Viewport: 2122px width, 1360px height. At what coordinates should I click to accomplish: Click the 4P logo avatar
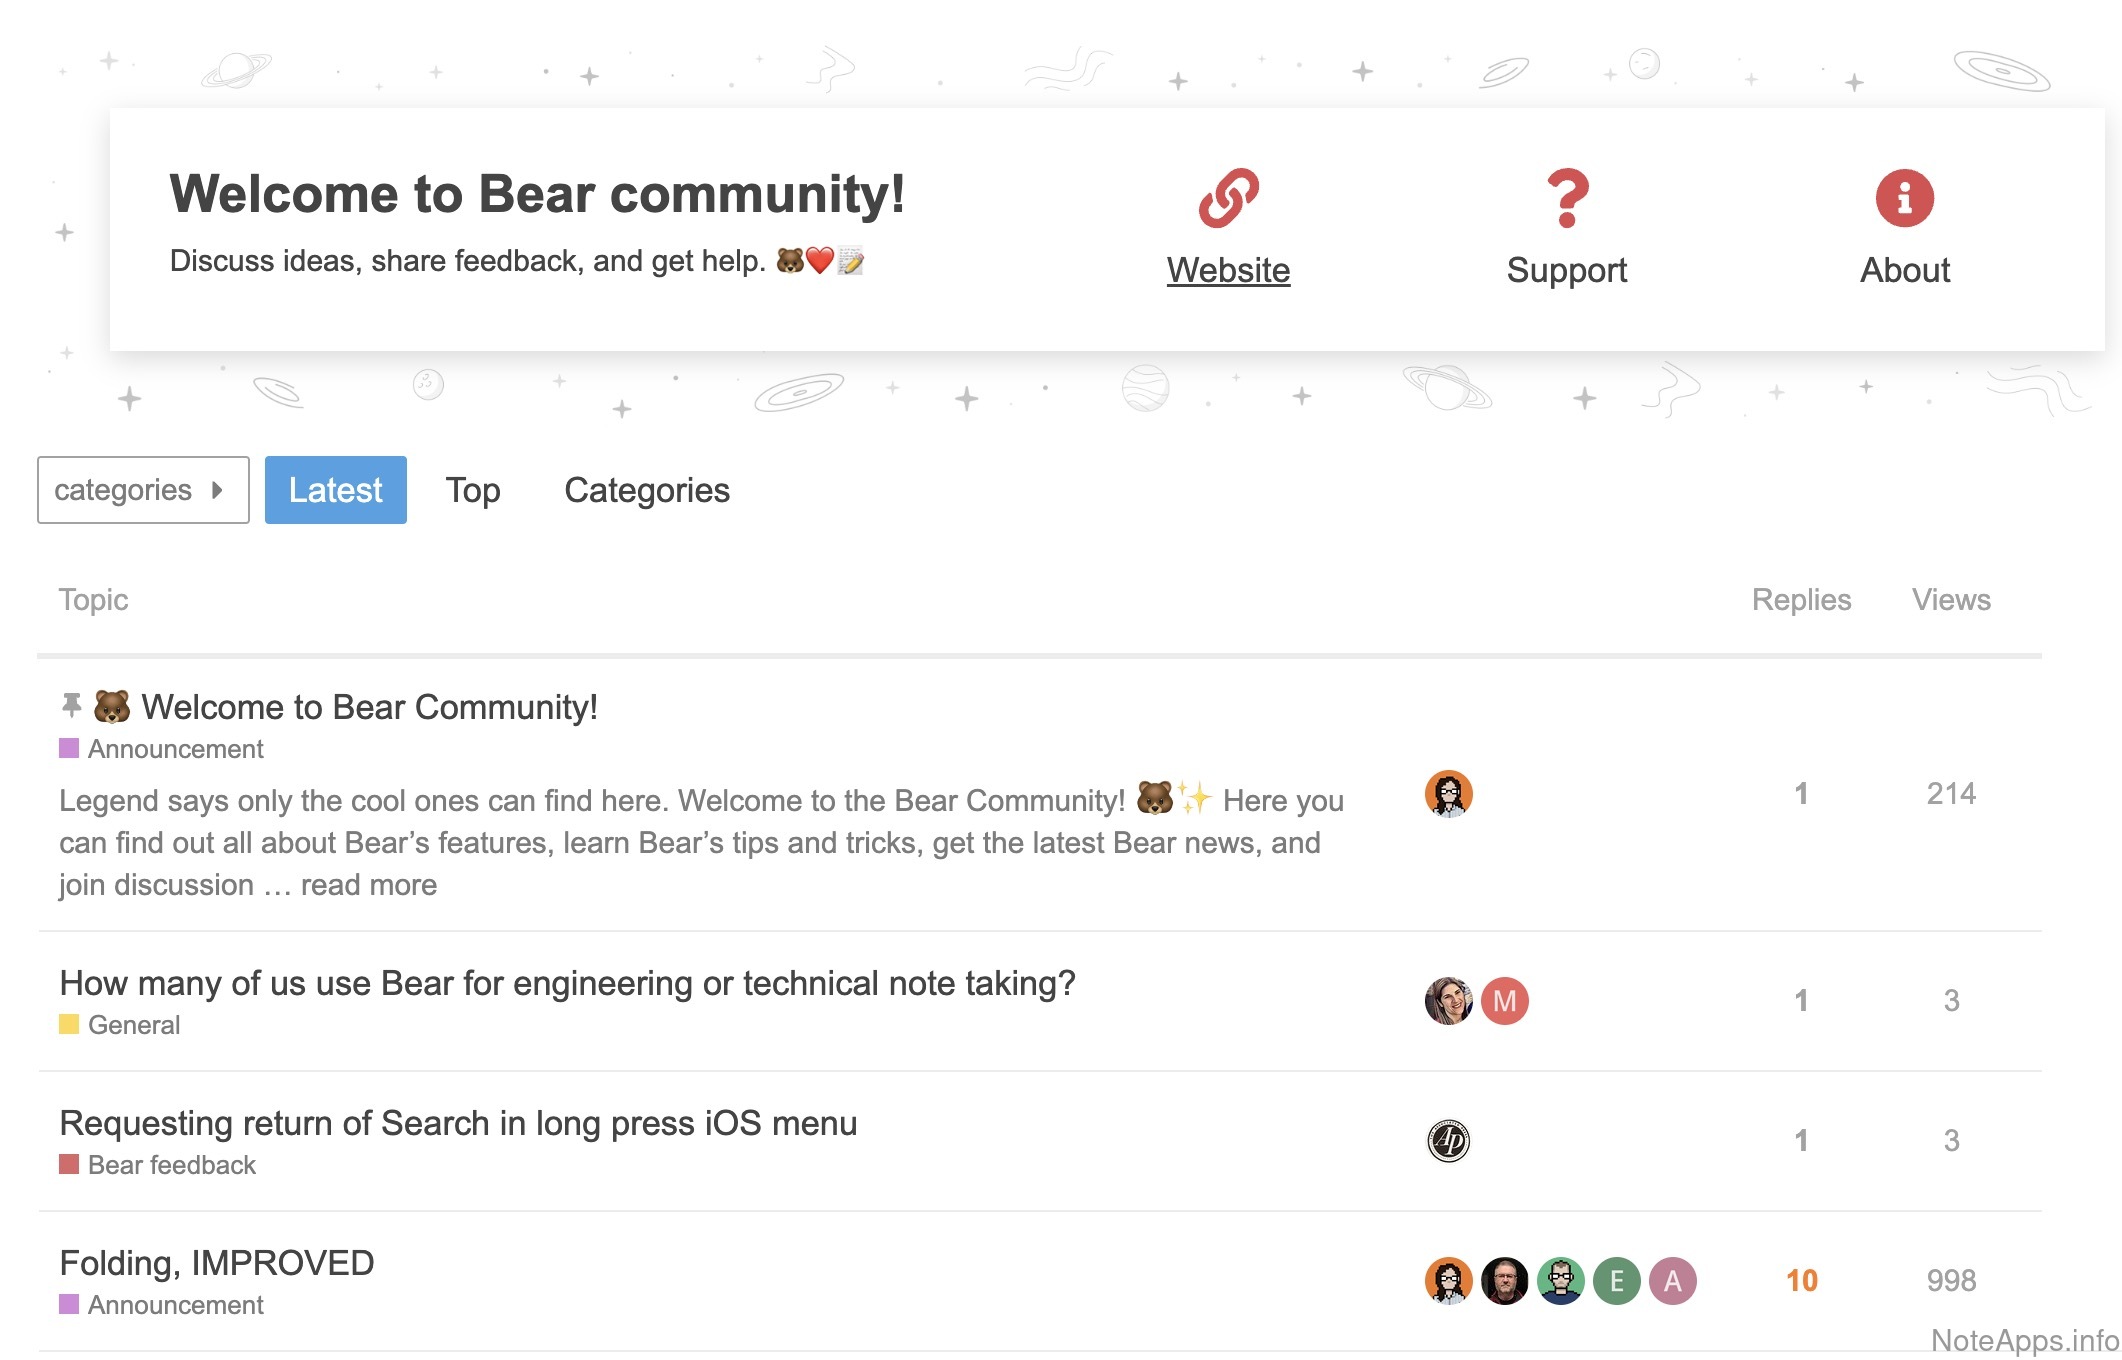(1448, 1141)
